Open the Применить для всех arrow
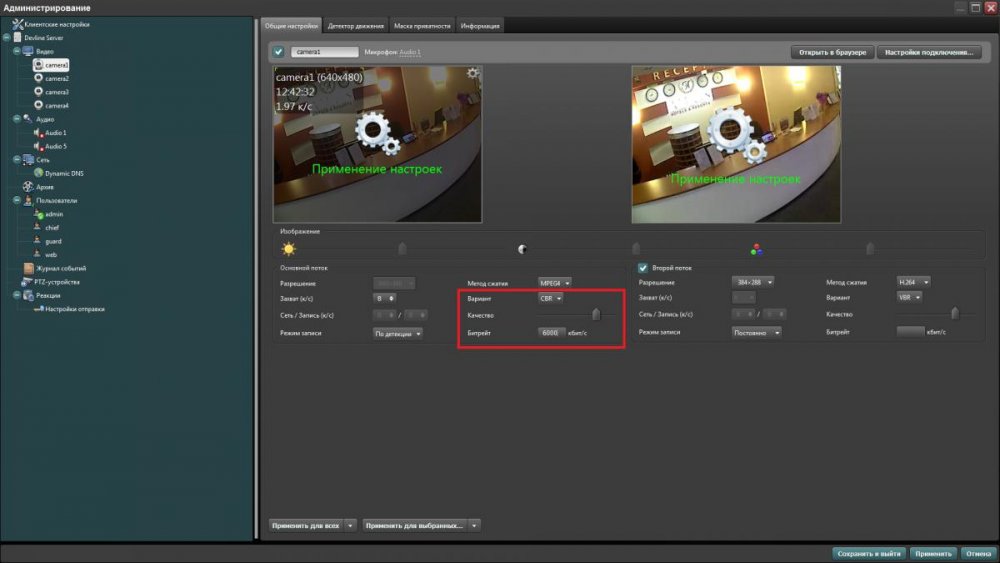The width and height of the screenshot is (1000, 563). pyautogui.click(x=350, y=525)
